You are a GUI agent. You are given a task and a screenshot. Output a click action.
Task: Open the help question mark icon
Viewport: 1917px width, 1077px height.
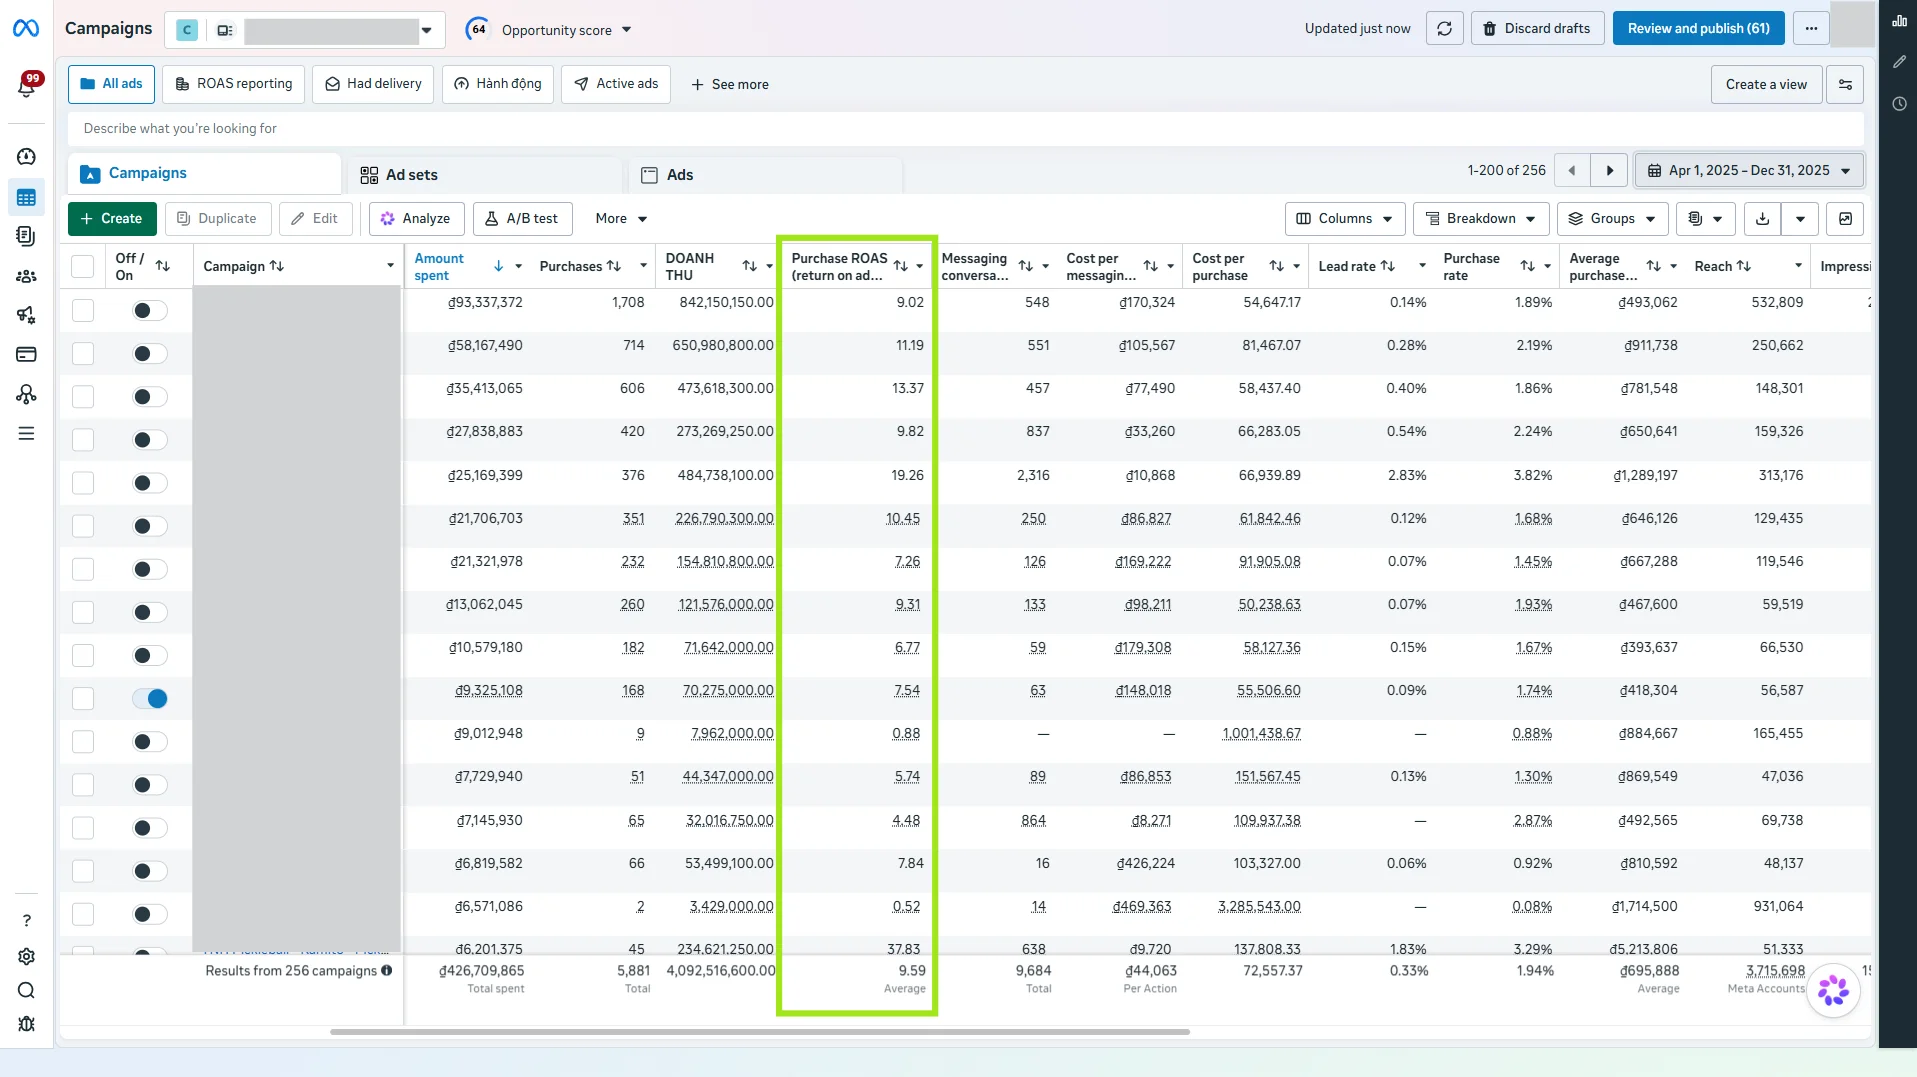pos(27,920)
